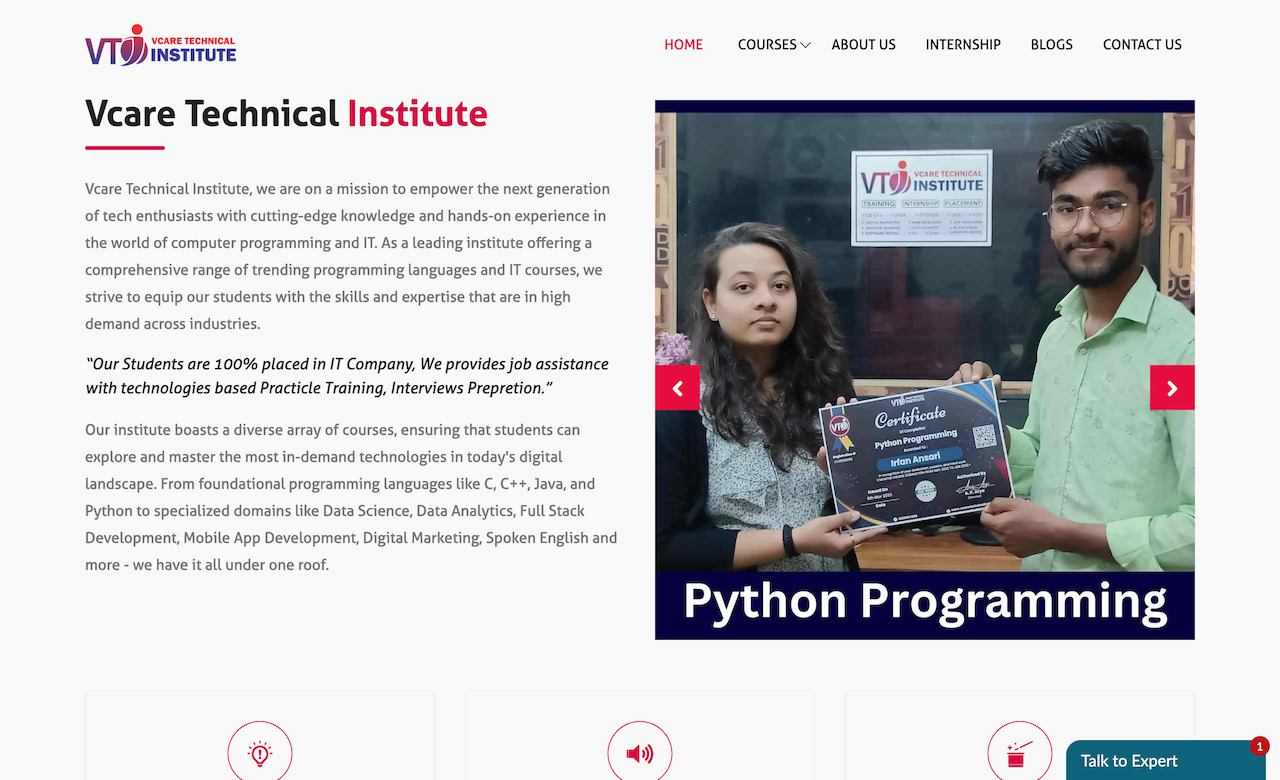The height and width of the screenshot is (780, 1280).
Task: Navigate to BLOGS
Action: [x=1052, y=45]
